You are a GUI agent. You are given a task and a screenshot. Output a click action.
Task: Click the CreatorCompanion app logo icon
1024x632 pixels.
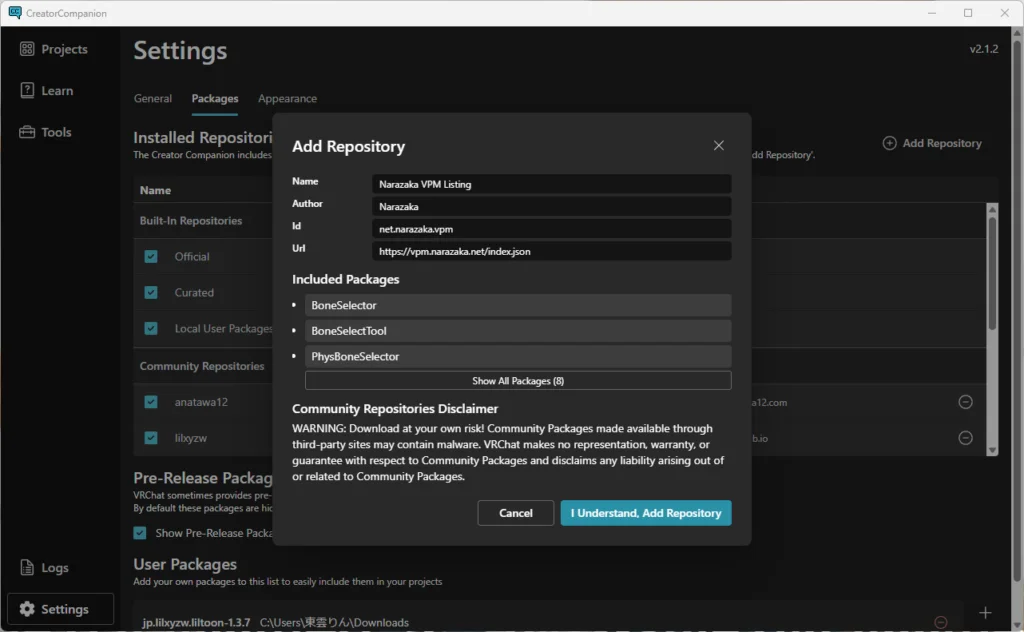[14, 12]
